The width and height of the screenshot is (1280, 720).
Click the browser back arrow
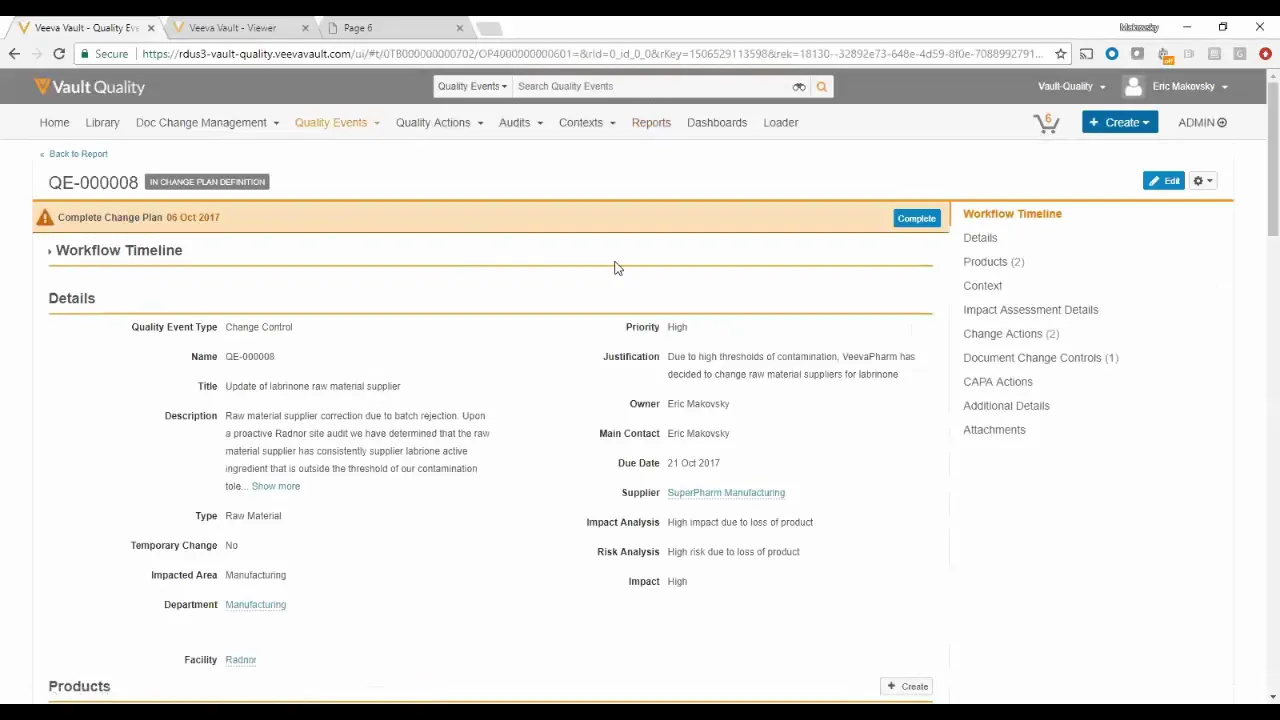click(14, 54)
